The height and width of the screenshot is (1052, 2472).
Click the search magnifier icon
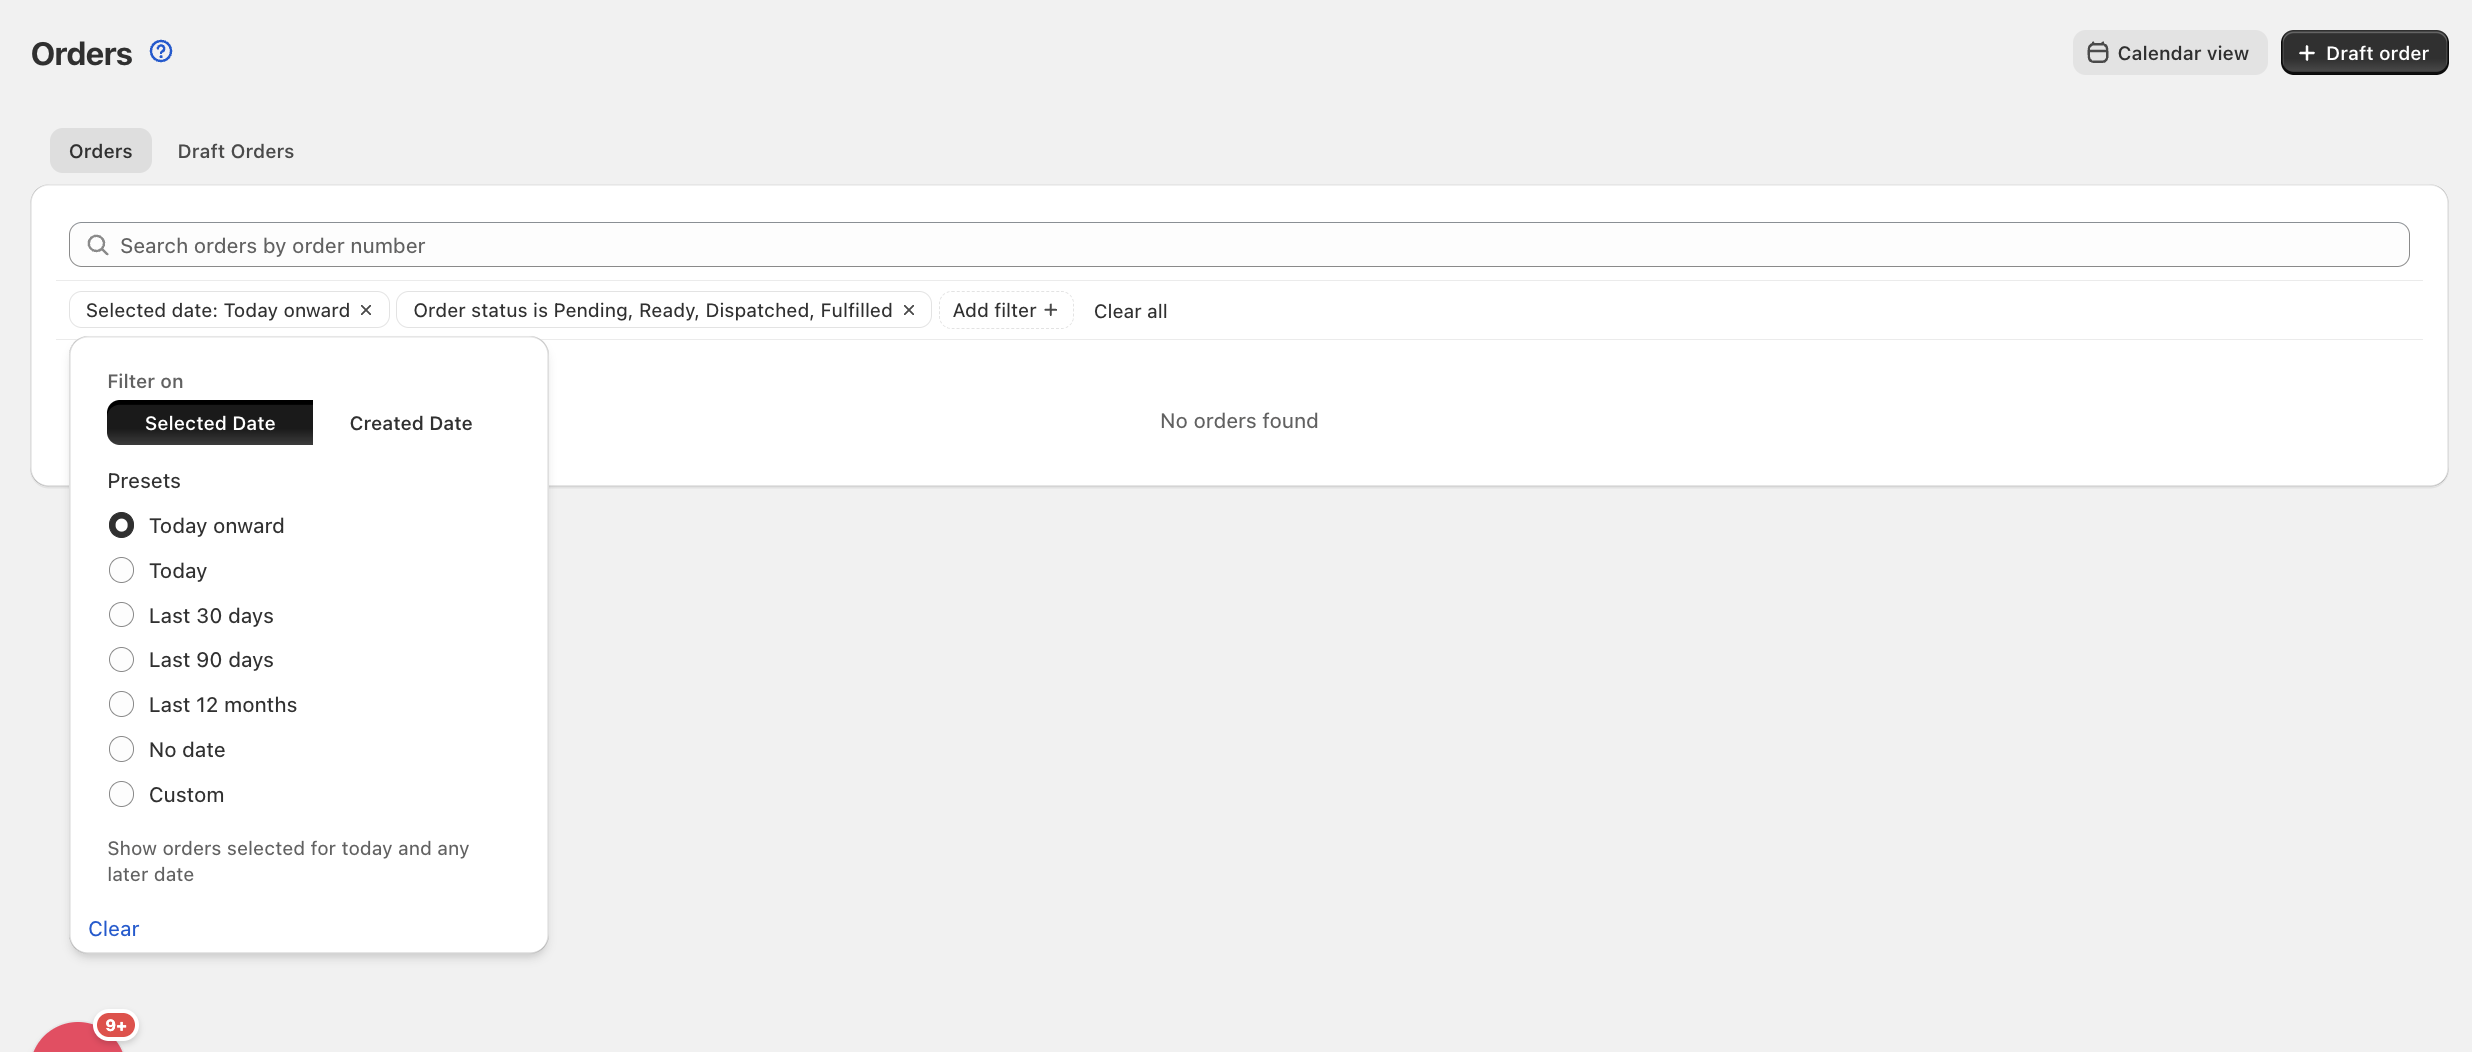pyautogui.click(x=98, y=245)
